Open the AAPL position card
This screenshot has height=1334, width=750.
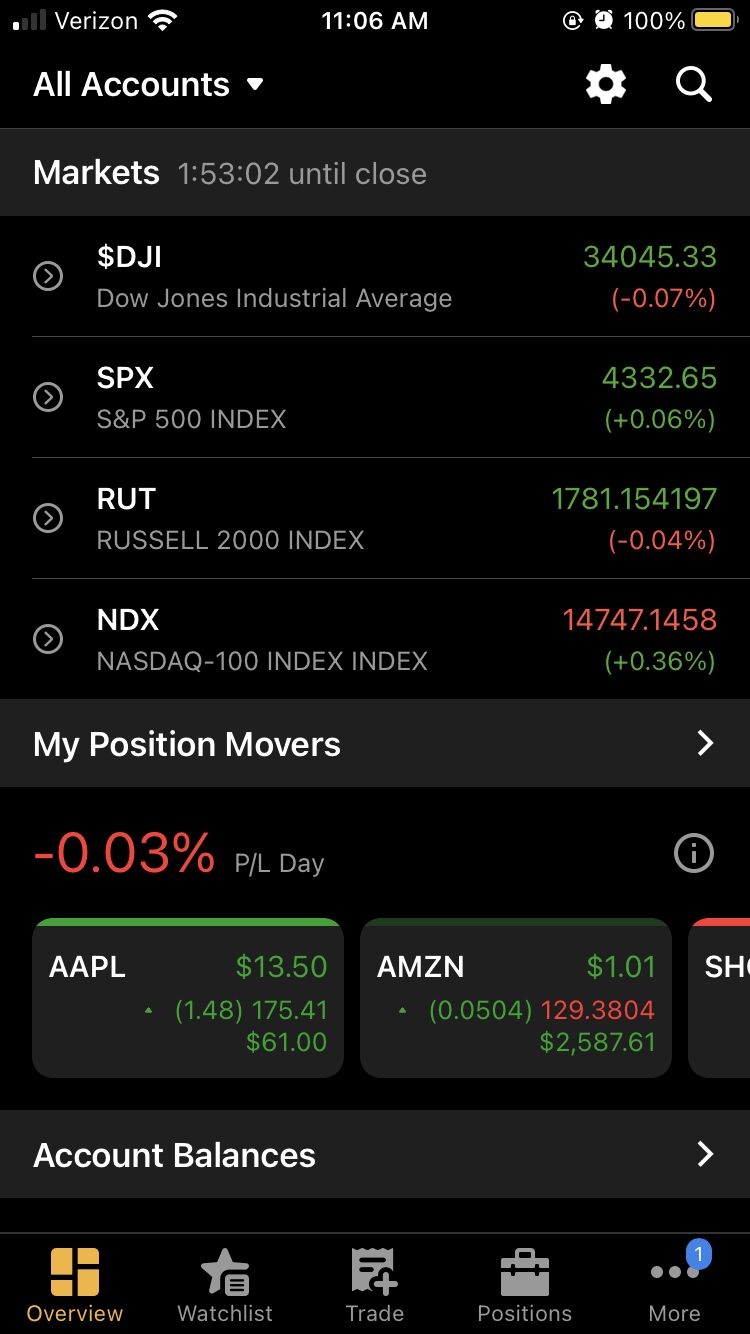click(188, 998)
